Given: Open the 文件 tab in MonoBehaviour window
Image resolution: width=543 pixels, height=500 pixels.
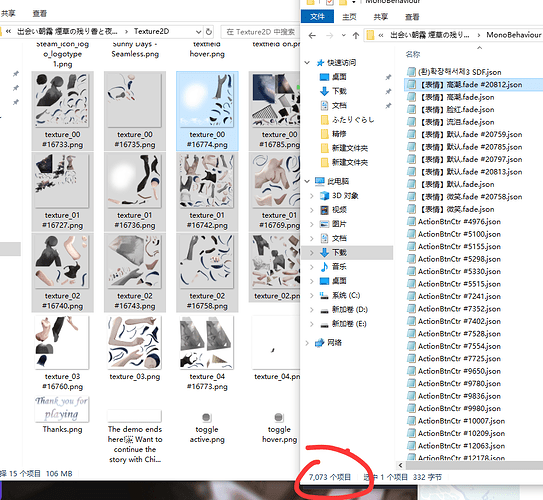Looking at the screenshot, I should point(317,16).
